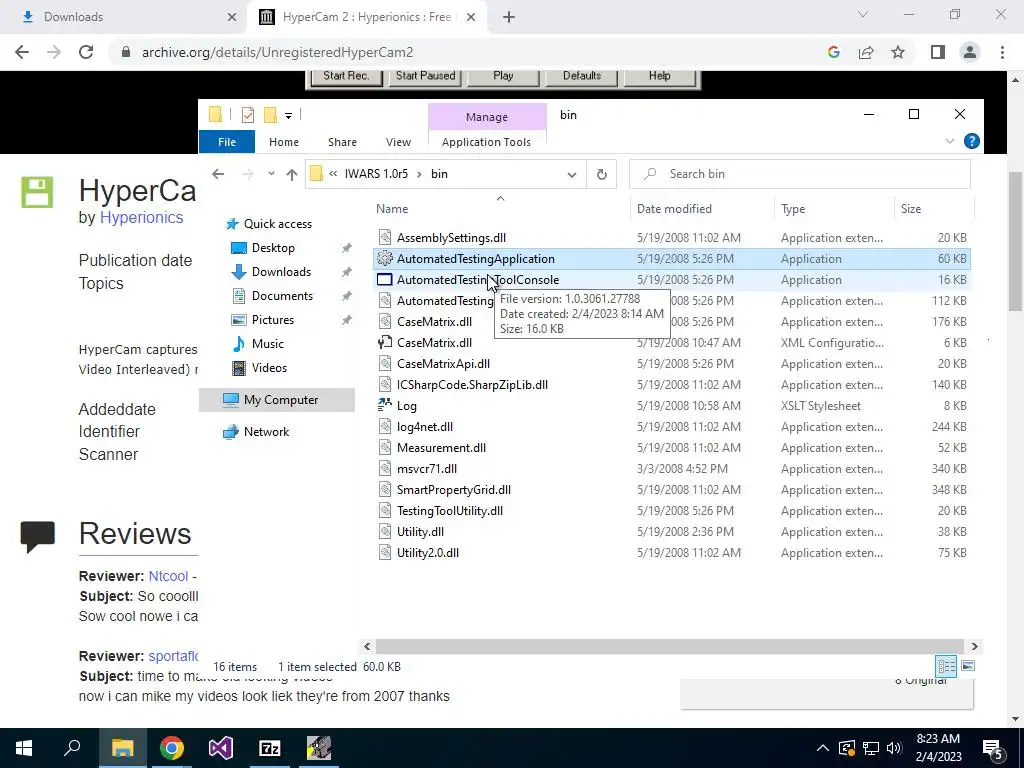Expand the ribbon using the chevron

(950, 141)
